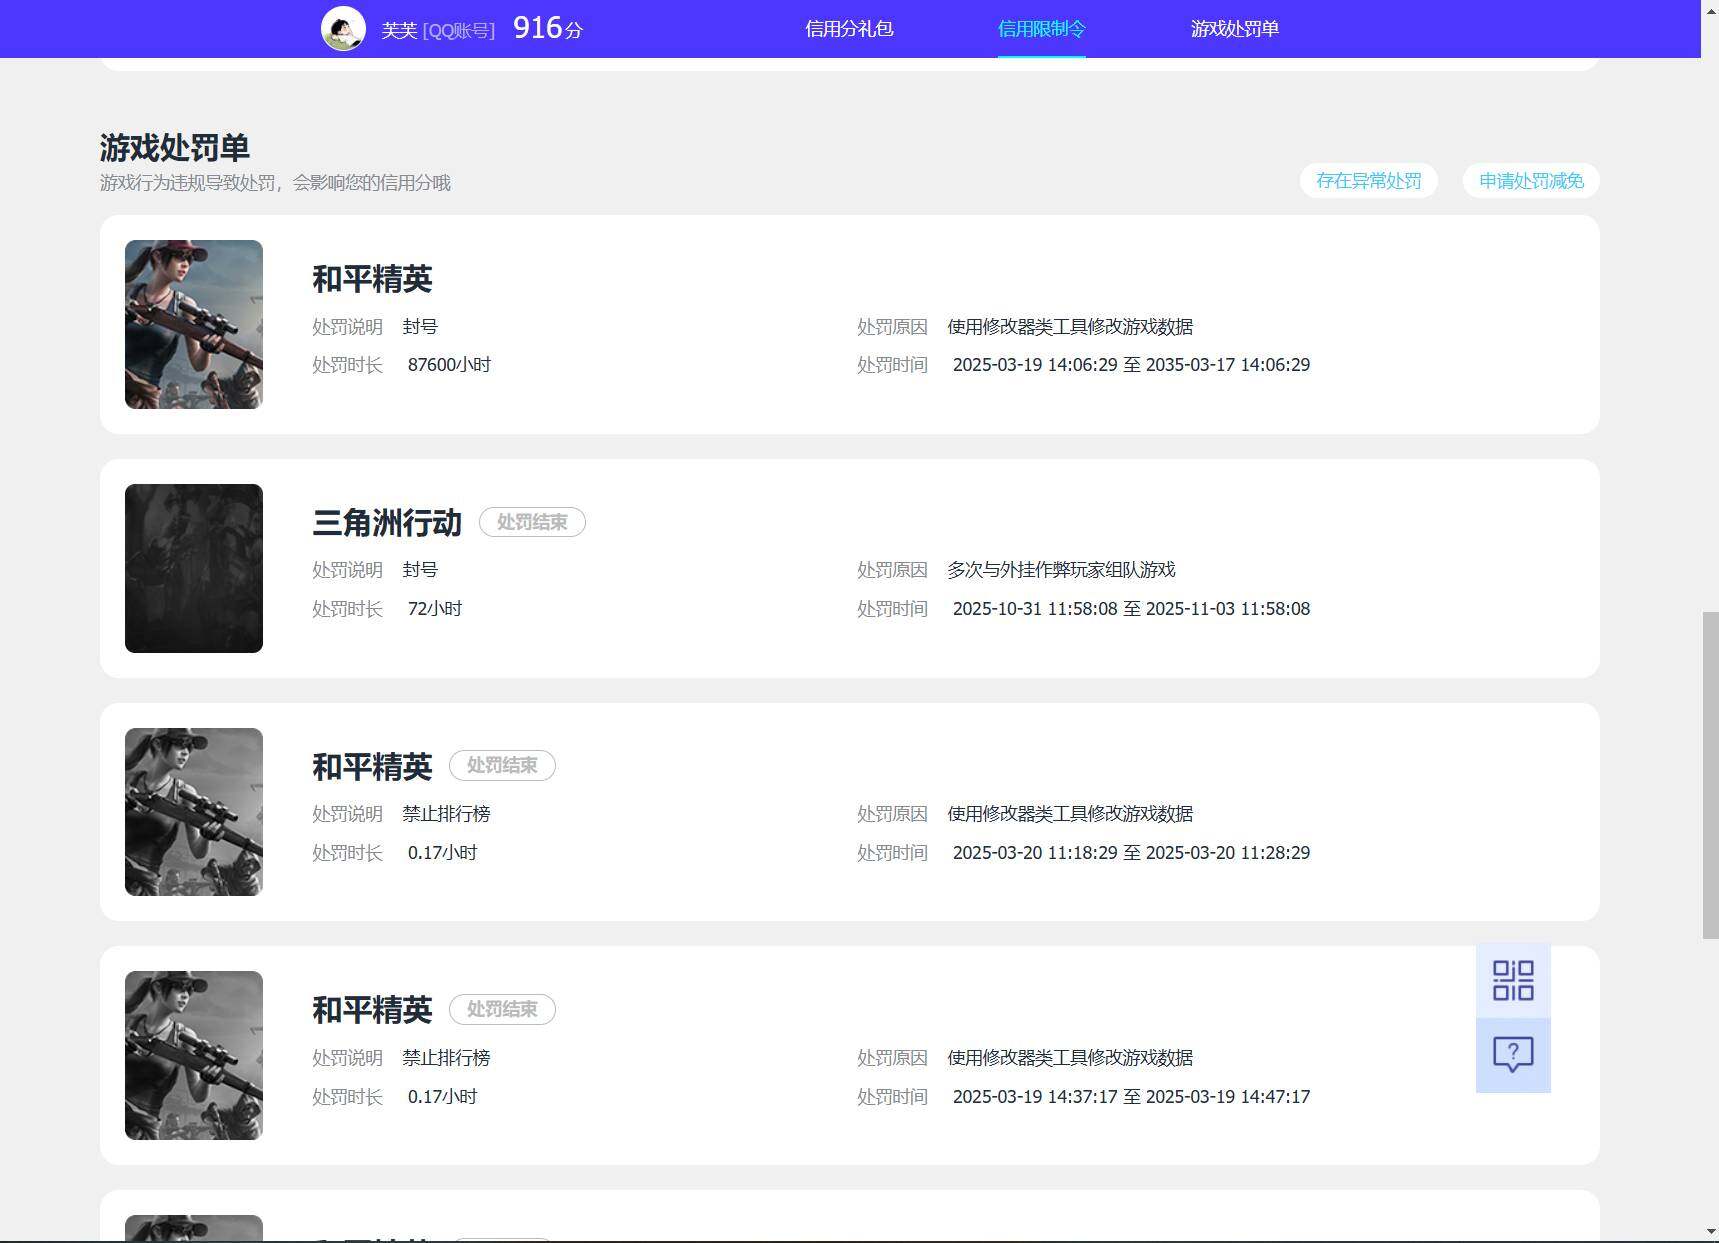Viewport: 1719px width, 1243px height.
Task: Click 封号 on the 三角洲行动 card
Action: point(420,570)
